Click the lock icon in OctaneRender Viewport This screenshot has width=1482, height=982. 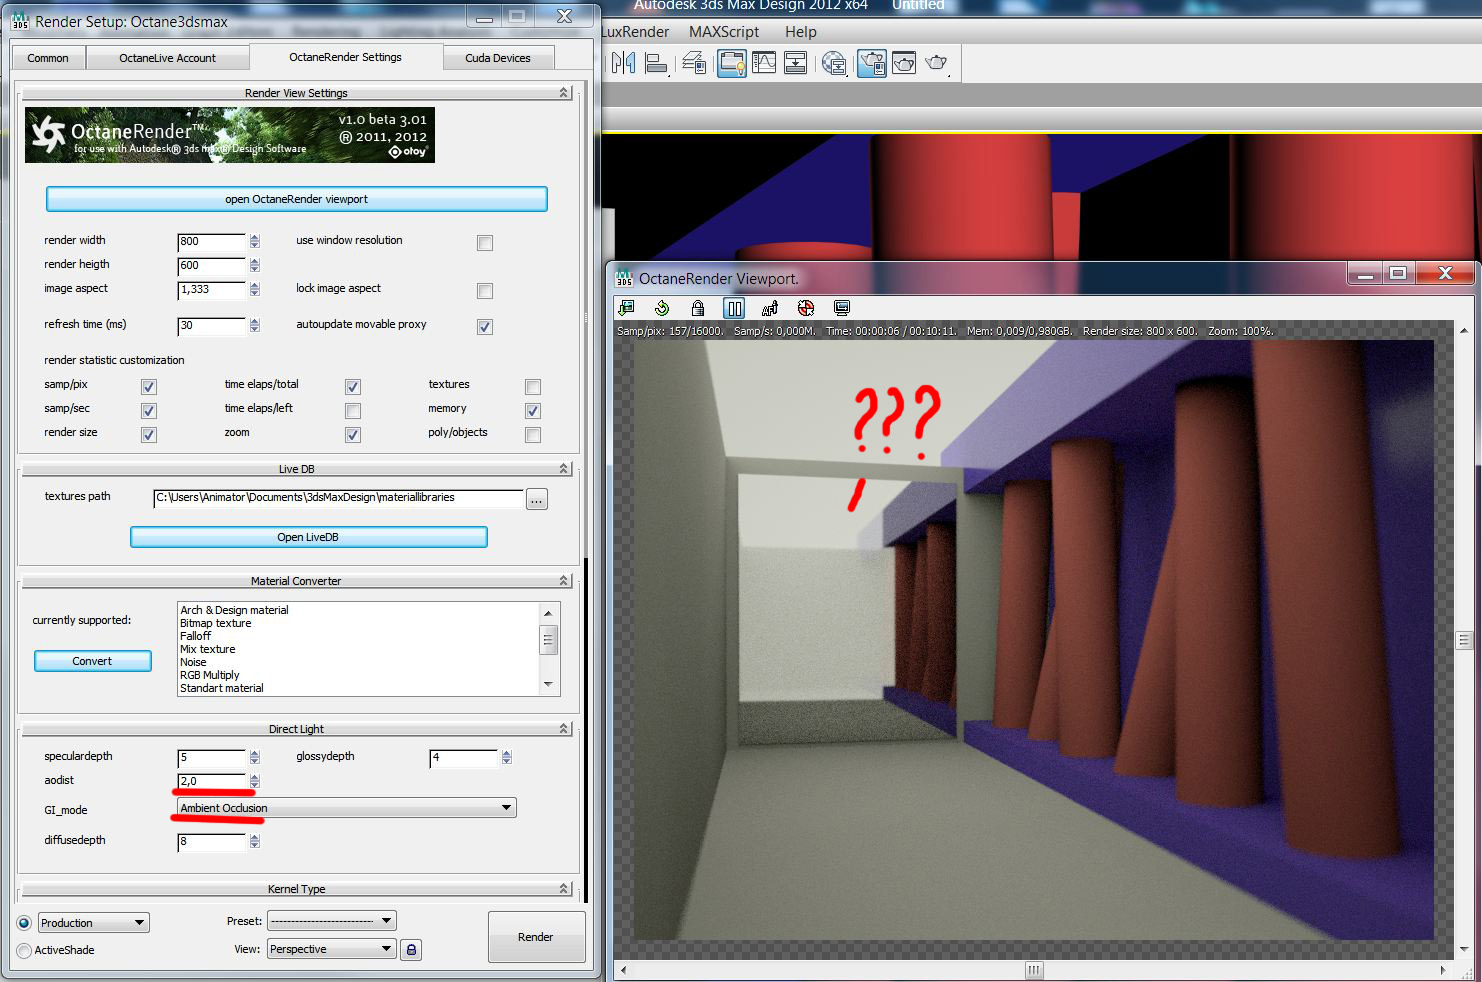[x=698, y=308]
